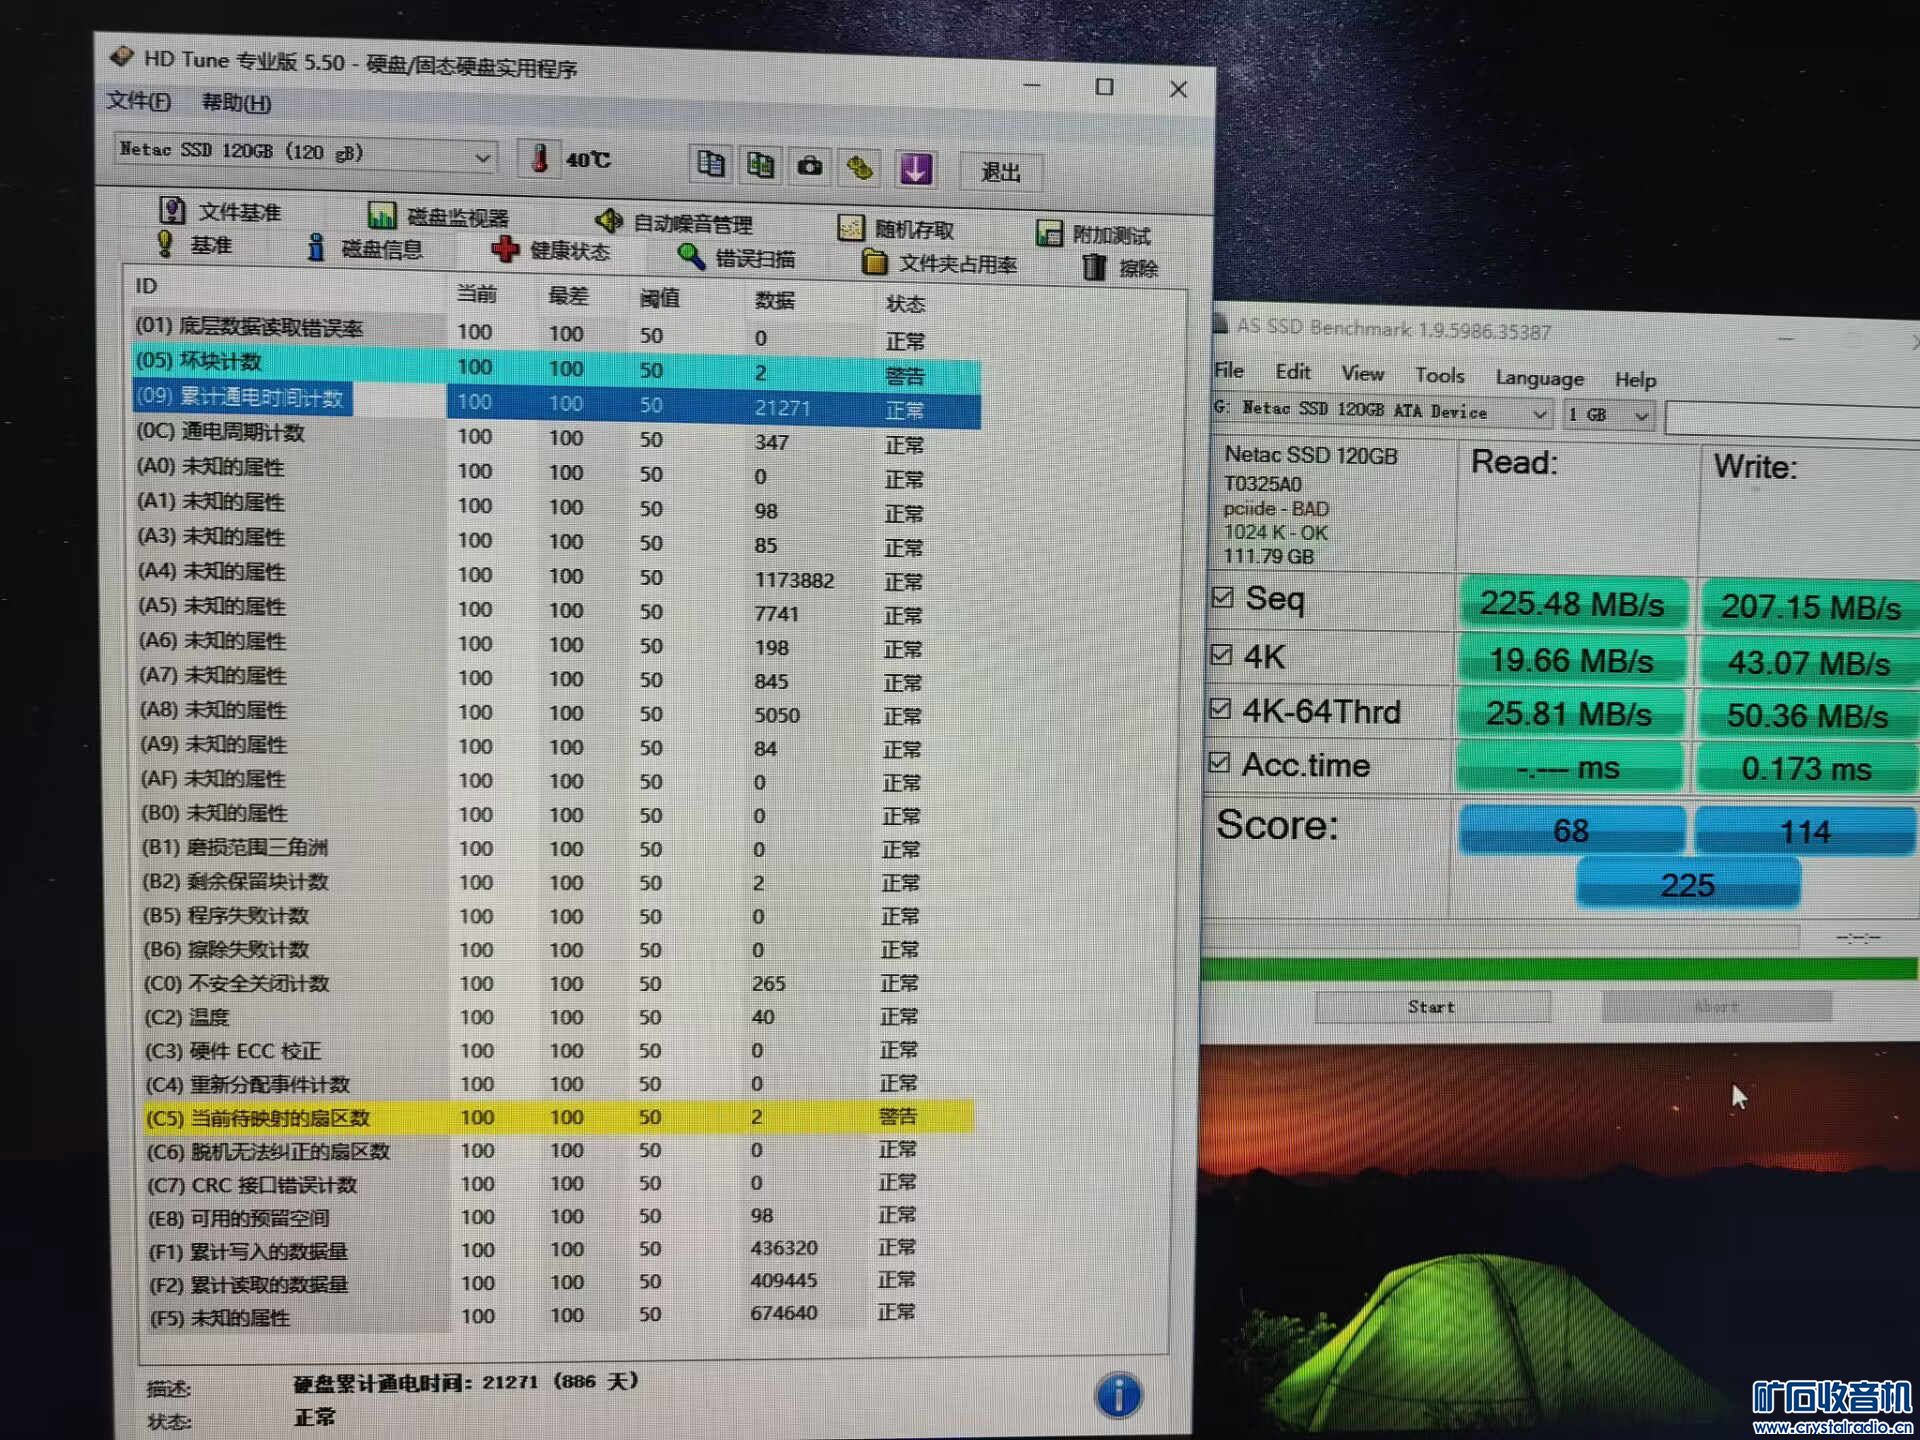Click the Start button in AS SSD
1920x1440 pixels.
click(1432, 1007)
